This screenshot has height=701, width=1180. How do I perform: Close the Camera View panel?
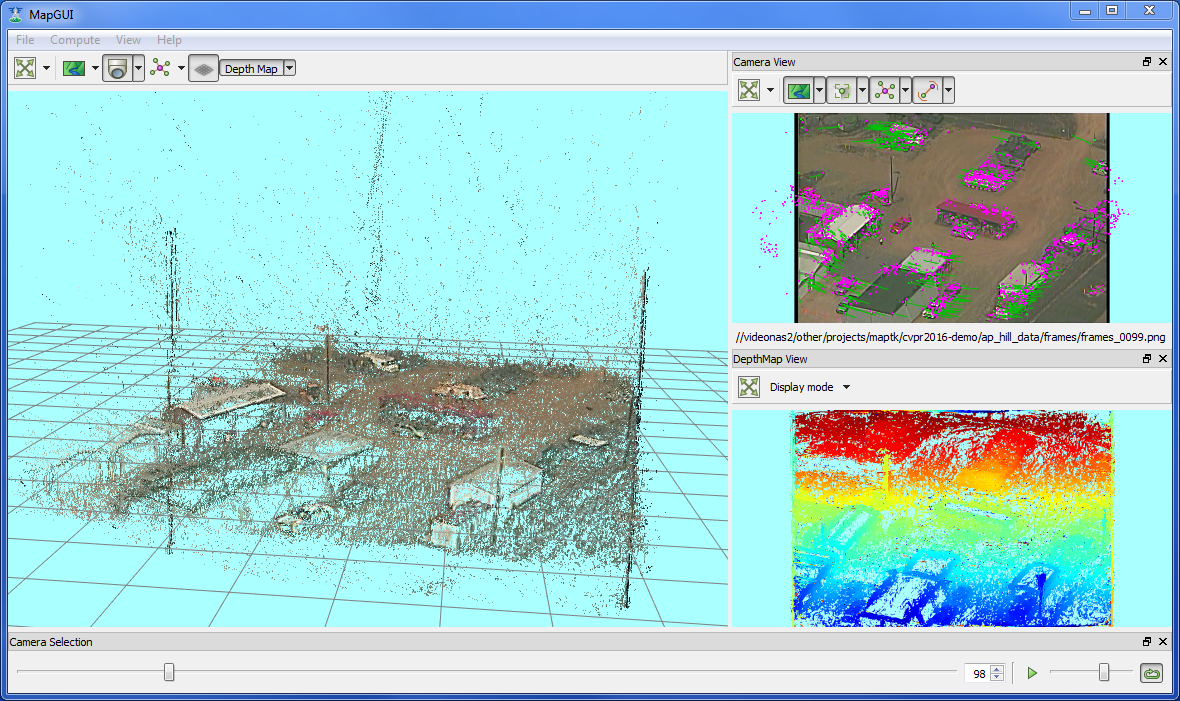[1163, 62]
